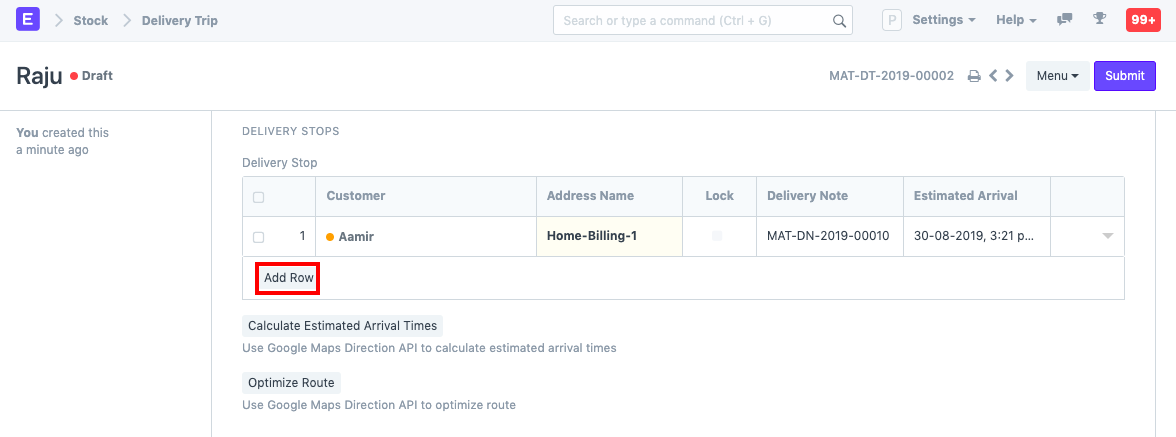
Task: Expand row options arrow for Aamir row
Action: click(x=1107, y=237)
